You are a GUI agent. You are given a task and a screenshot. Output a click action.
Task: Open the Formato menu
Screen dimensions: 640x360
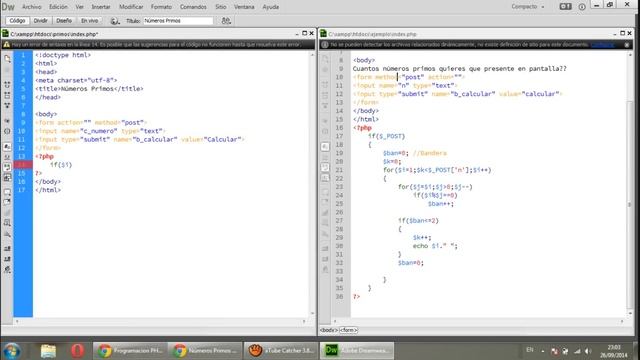(x=161, y=7)
